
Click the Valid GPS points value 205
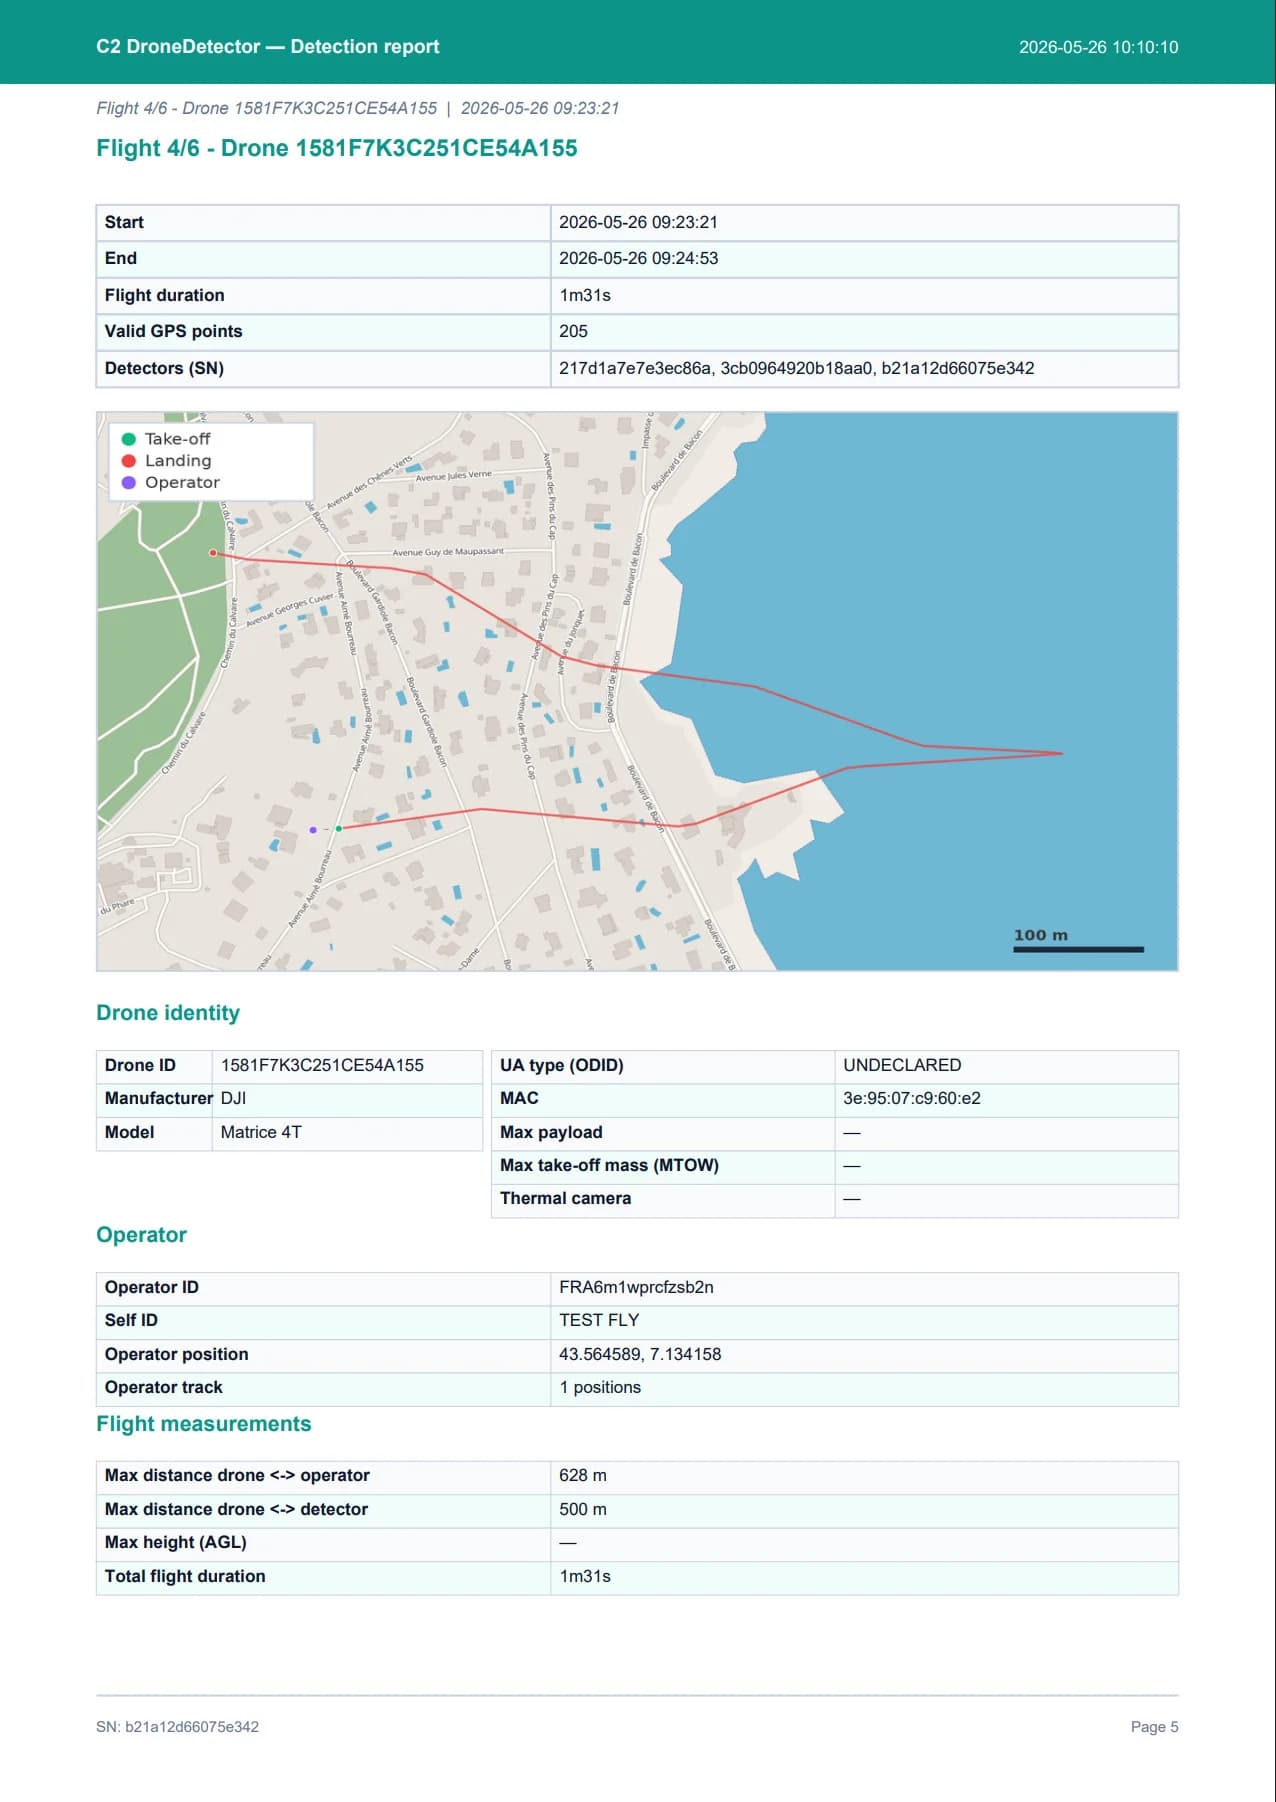click(573, 331)
